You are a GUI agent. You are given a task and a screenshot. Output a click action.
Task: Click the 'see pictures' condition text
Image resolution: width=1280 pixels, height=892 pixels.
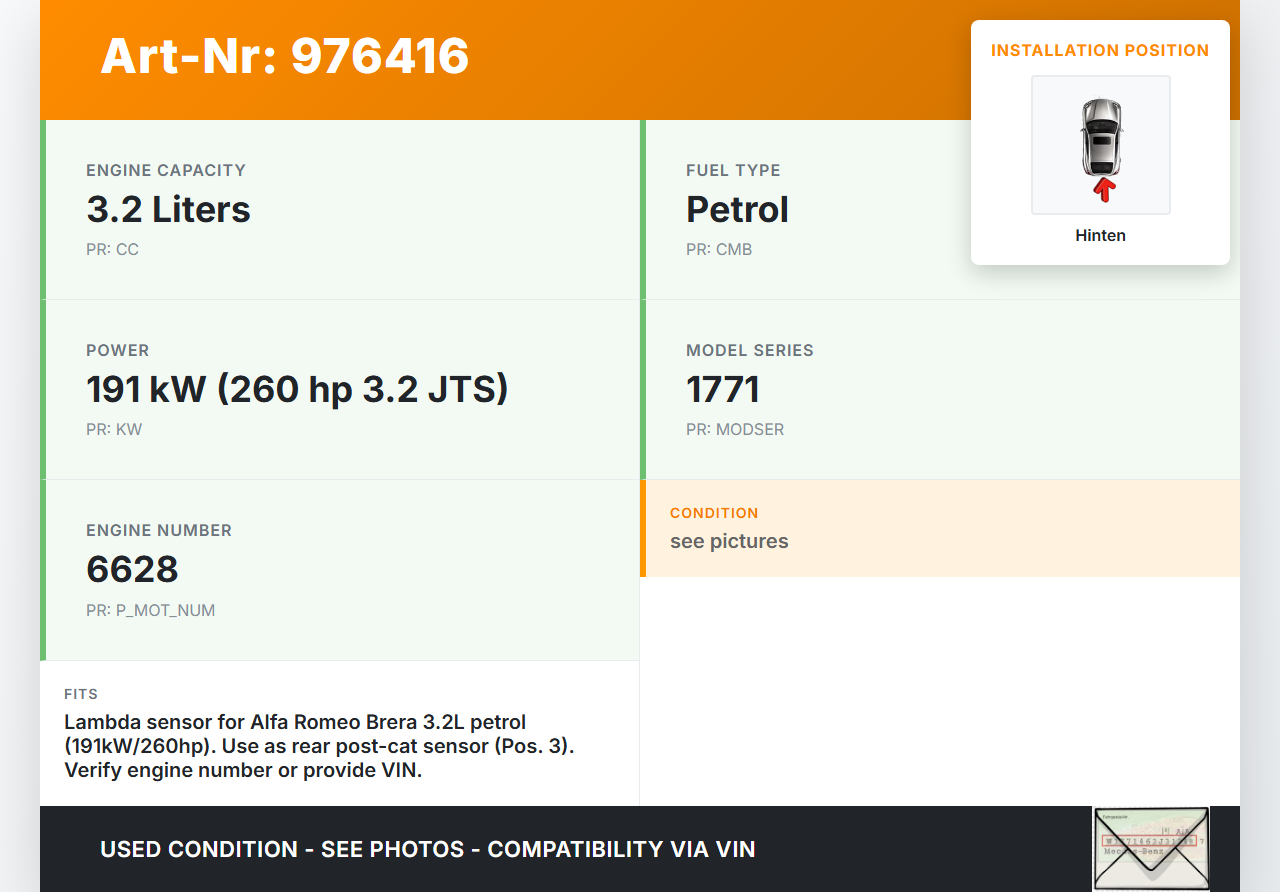coord(729,541)
